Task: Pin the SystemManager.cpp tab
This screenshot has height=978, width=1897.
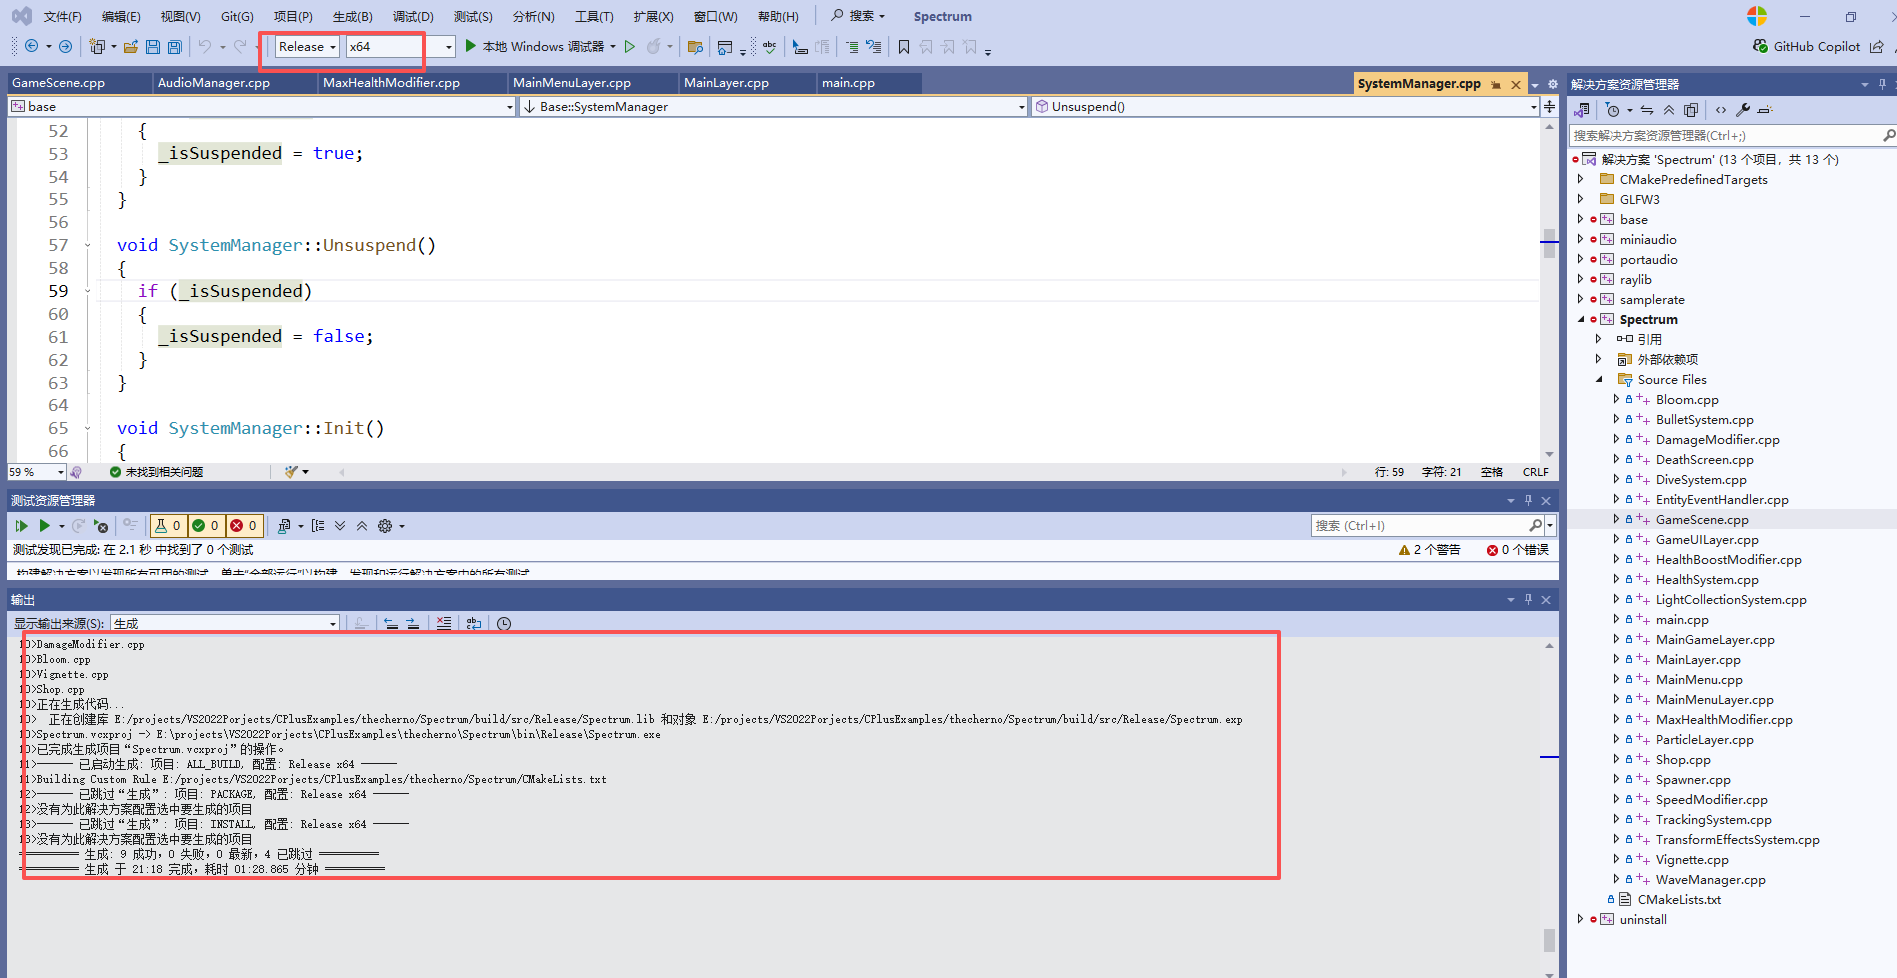Action: coord(1496,84)
